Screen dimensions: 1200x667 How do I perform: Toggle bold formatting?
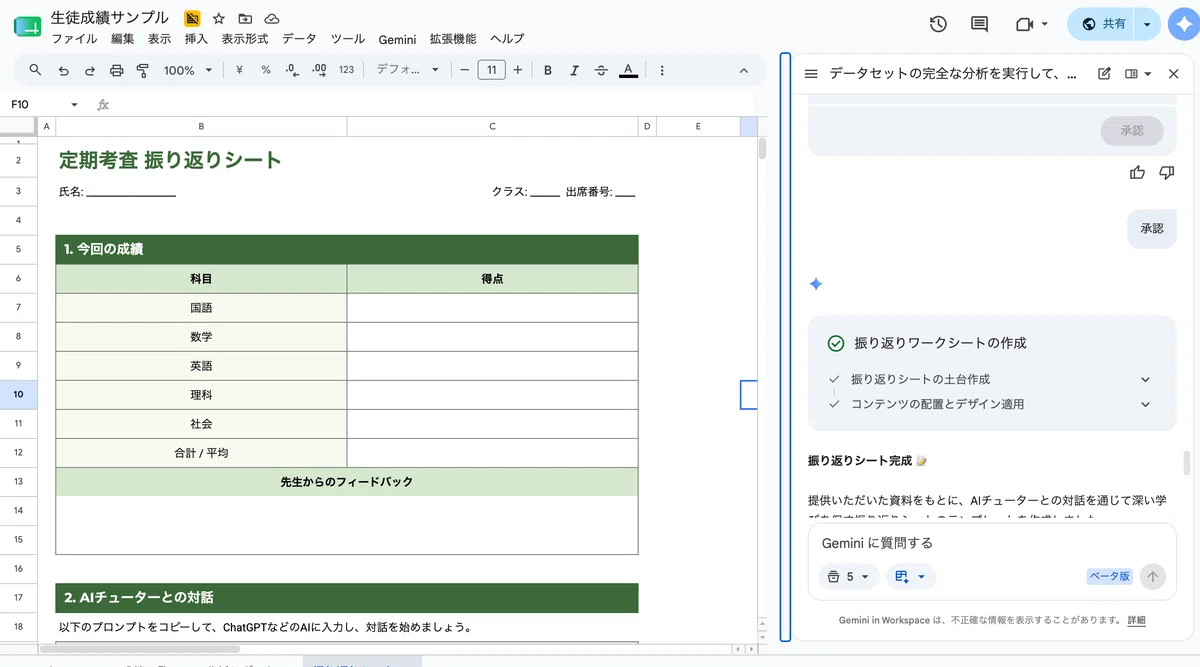tap(548, 70)
